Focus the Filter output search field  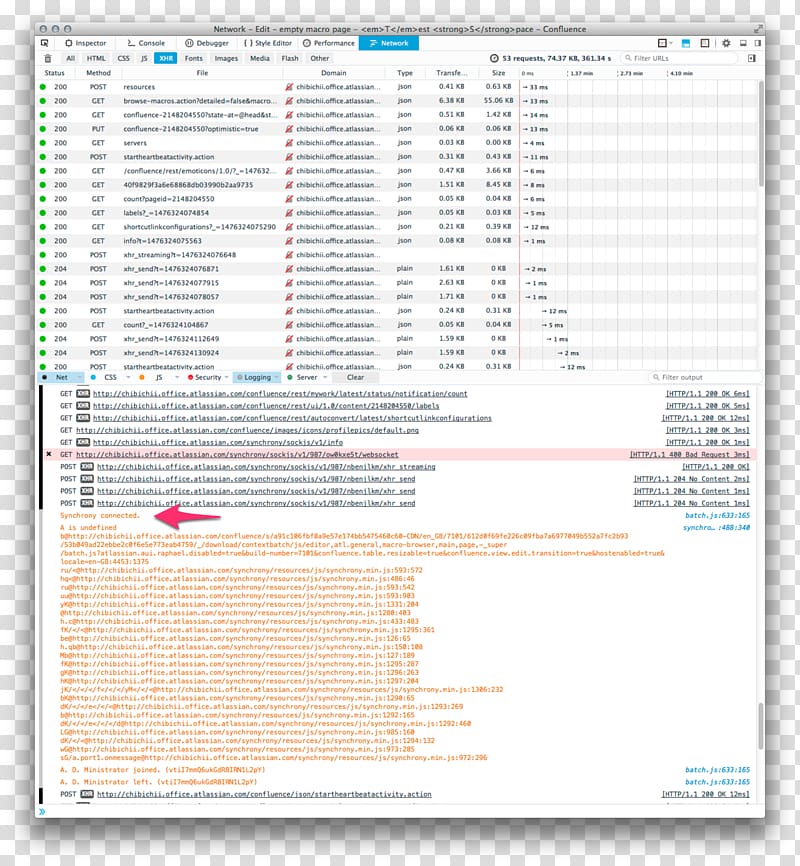[705, 377]
